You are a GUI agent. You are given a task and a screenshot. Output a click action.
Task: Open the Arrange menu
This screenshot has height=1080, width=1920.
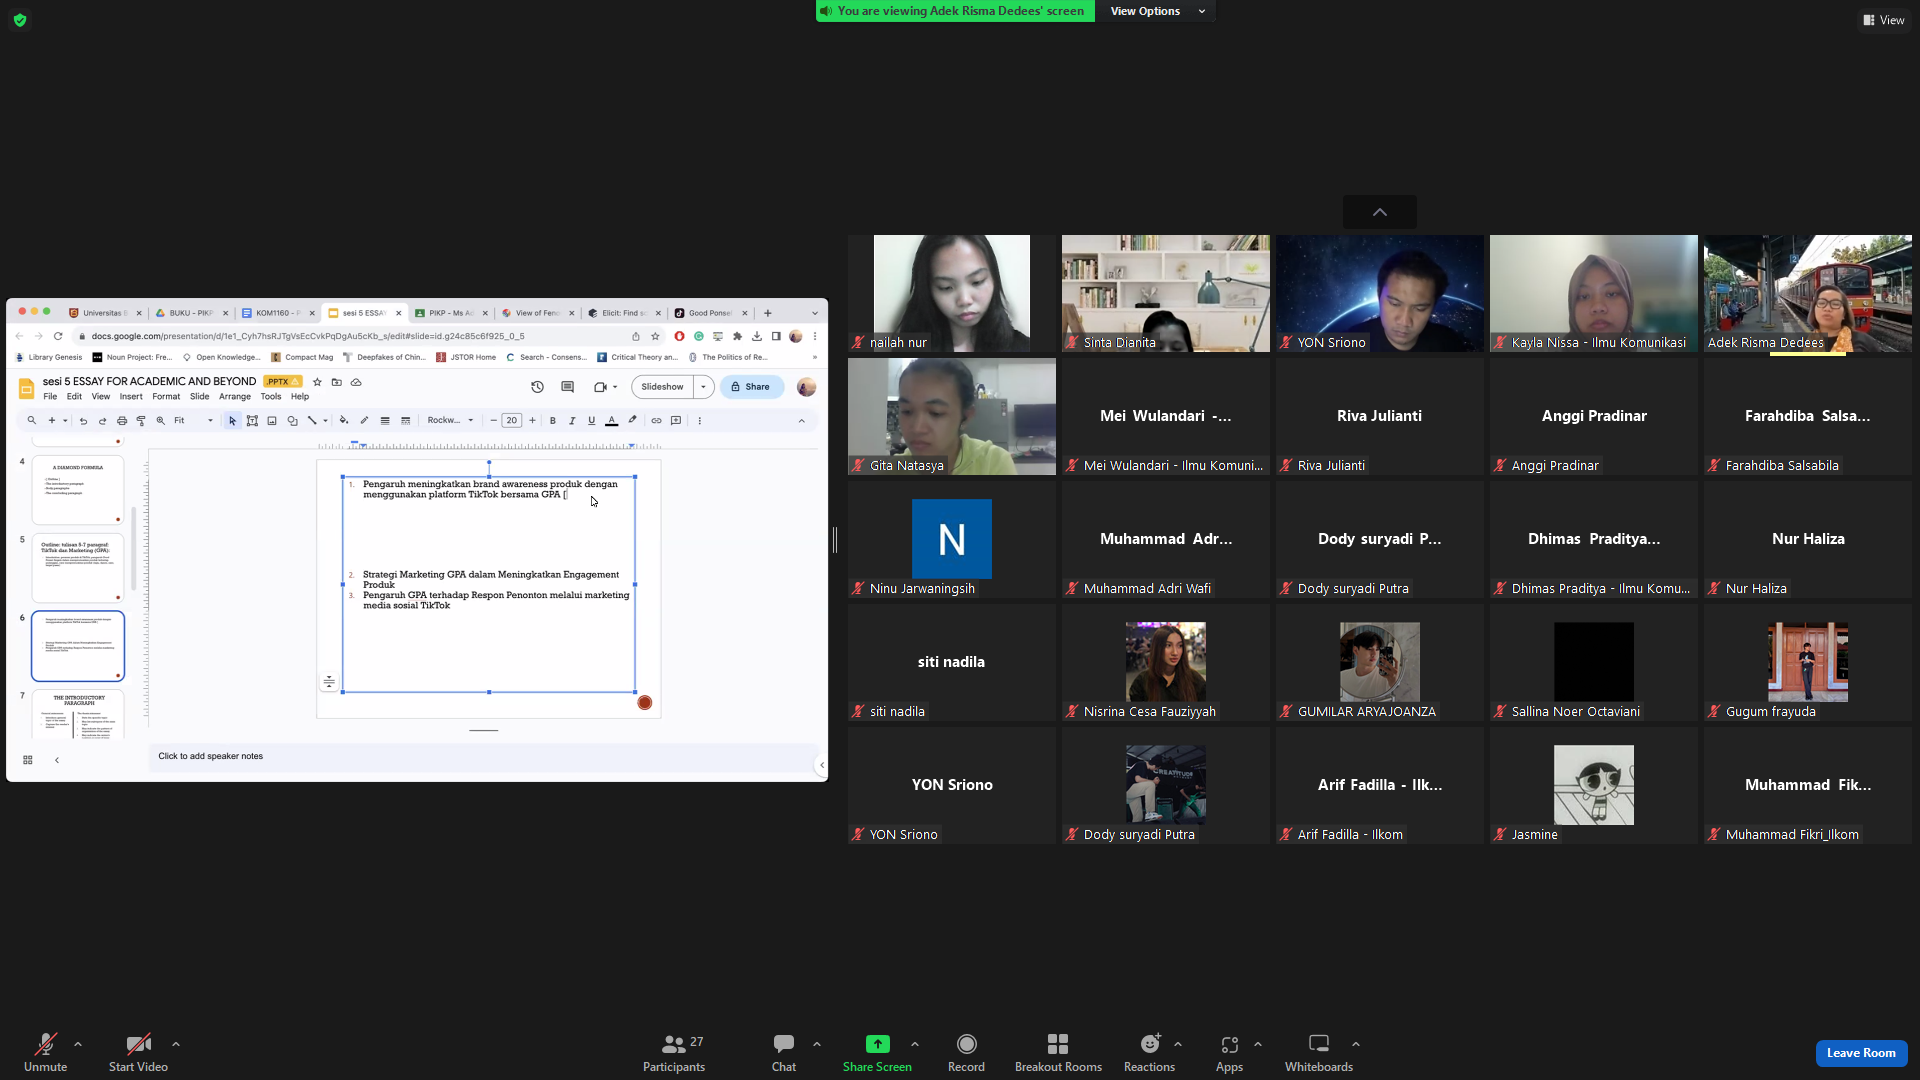[235, 397]
